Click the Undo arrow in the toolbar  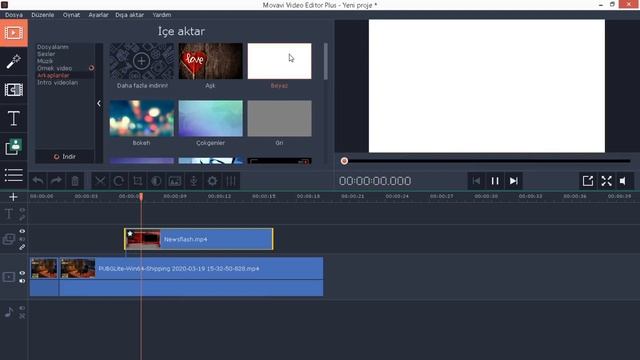[38, 181]
